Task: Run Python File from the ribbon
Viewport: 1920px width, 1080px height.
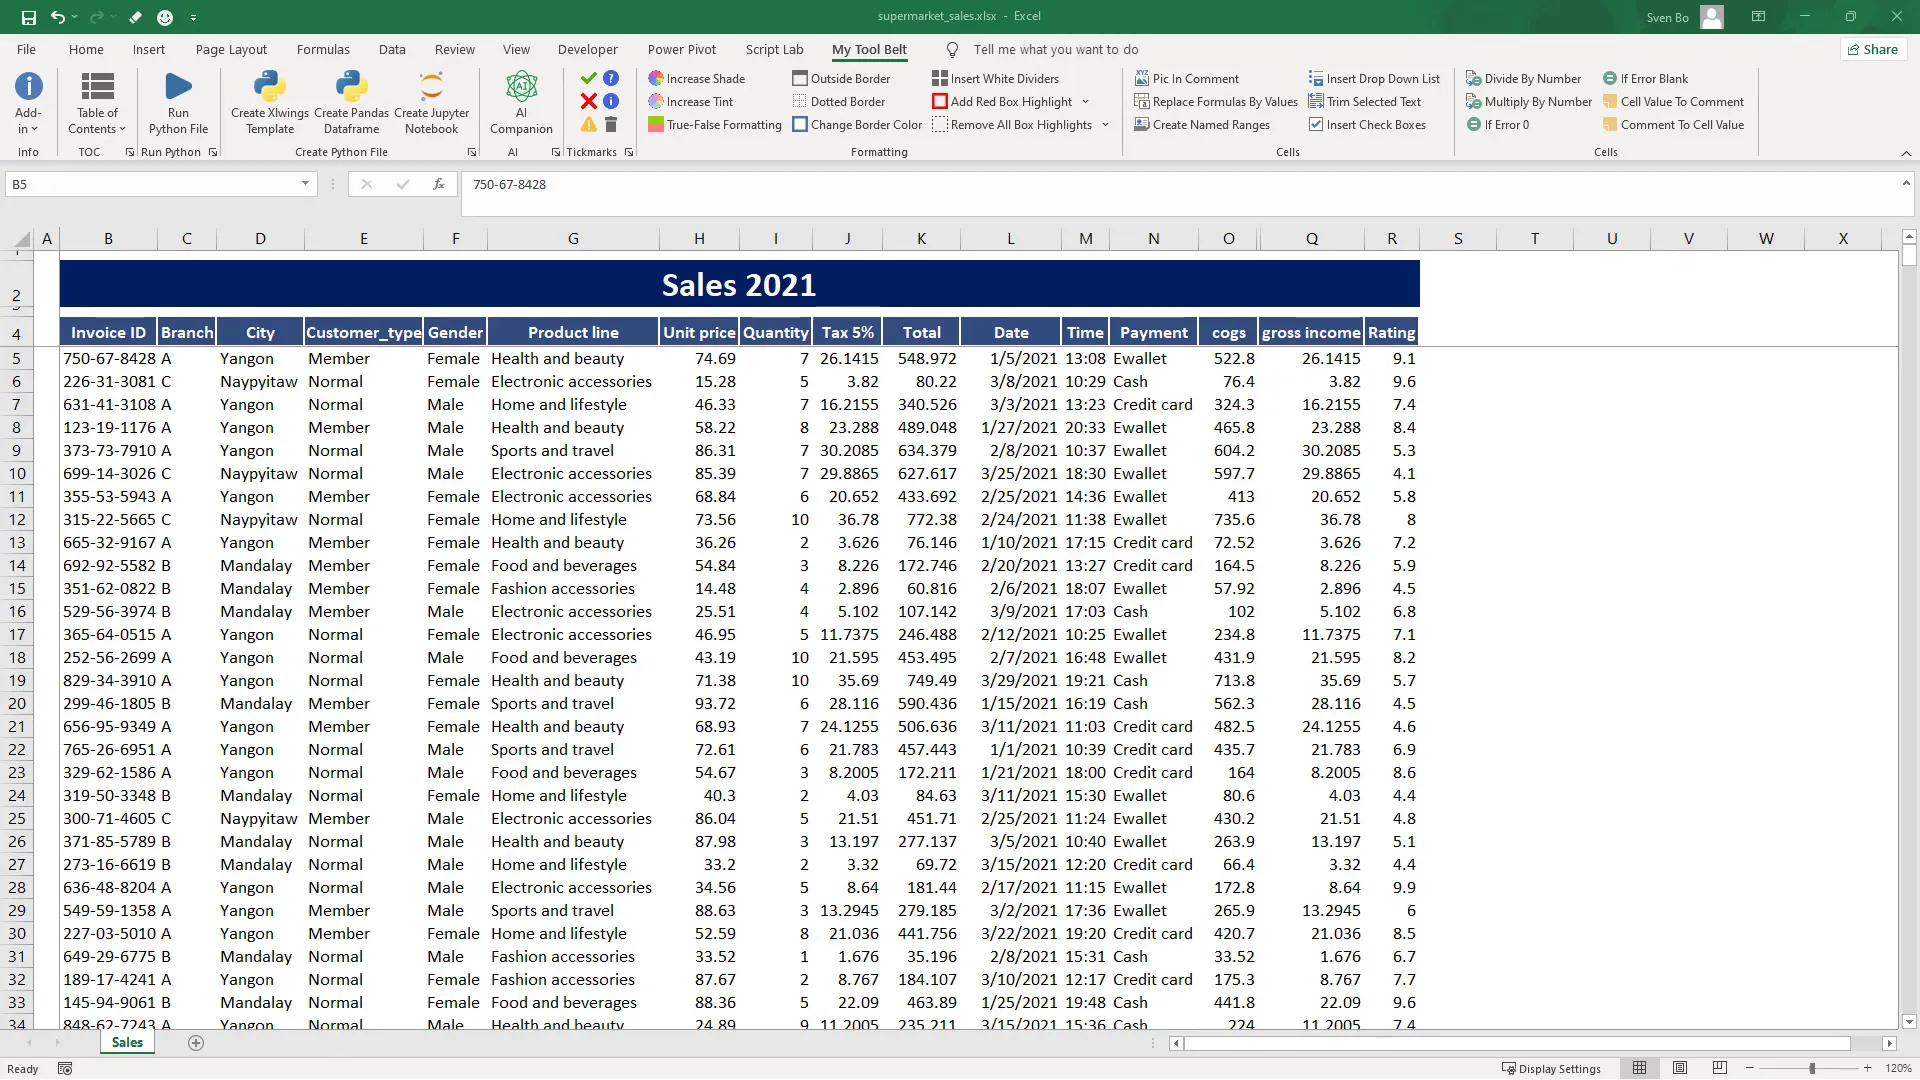Action: [x=178, y=100]
